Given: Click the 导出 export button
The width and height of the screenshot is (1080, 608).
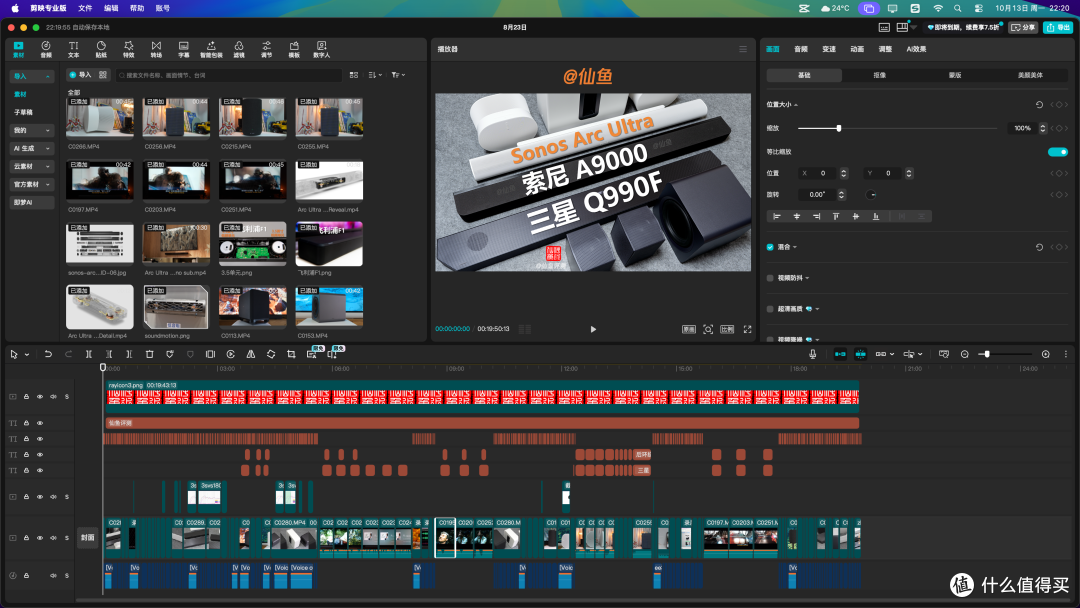Looking at the screenshot, I should coord(1058,28).
